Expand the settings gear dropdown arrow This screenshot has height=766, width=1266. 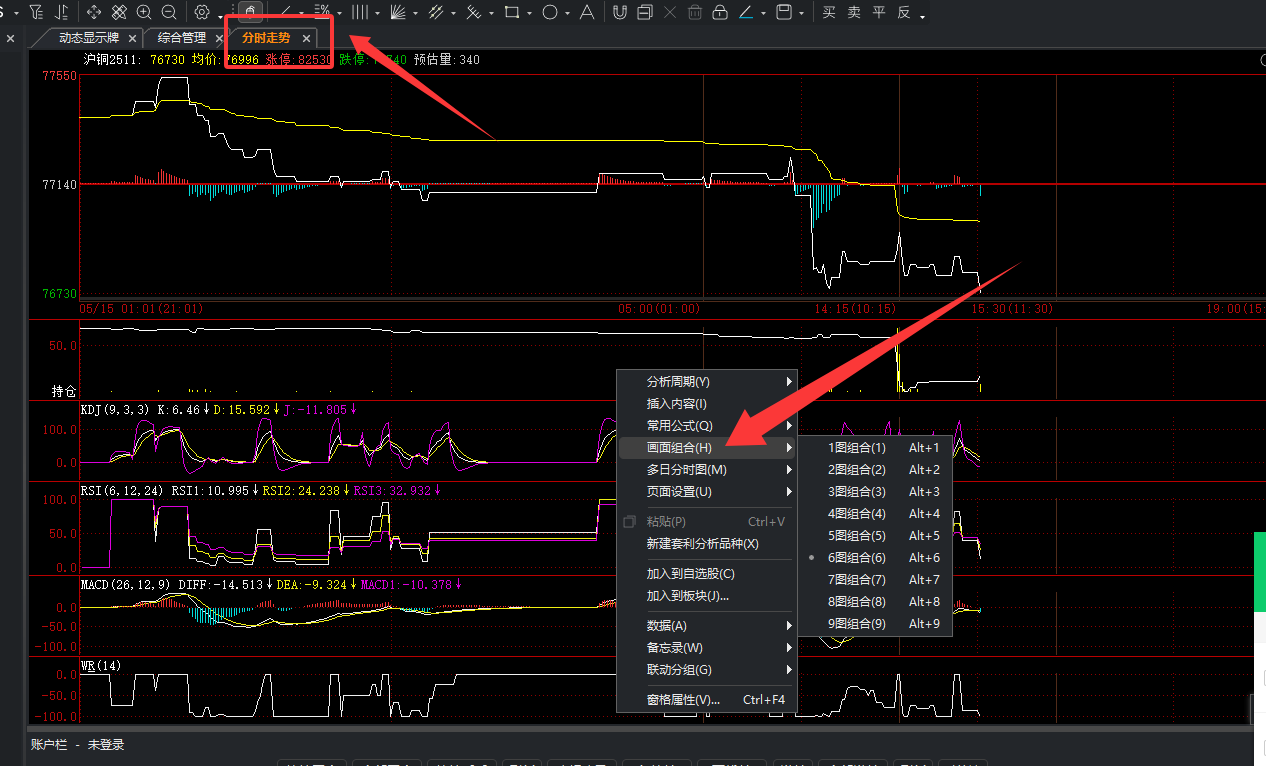pos(219,16)
